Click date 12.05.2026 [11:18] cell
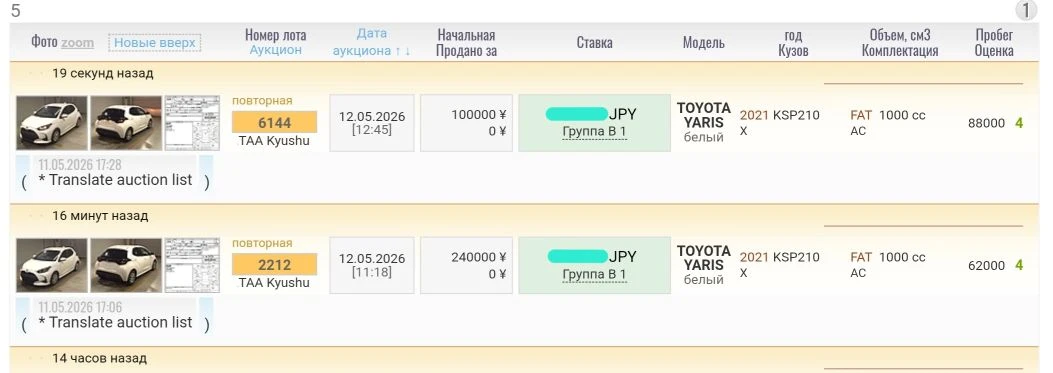 tap(372, 265)
